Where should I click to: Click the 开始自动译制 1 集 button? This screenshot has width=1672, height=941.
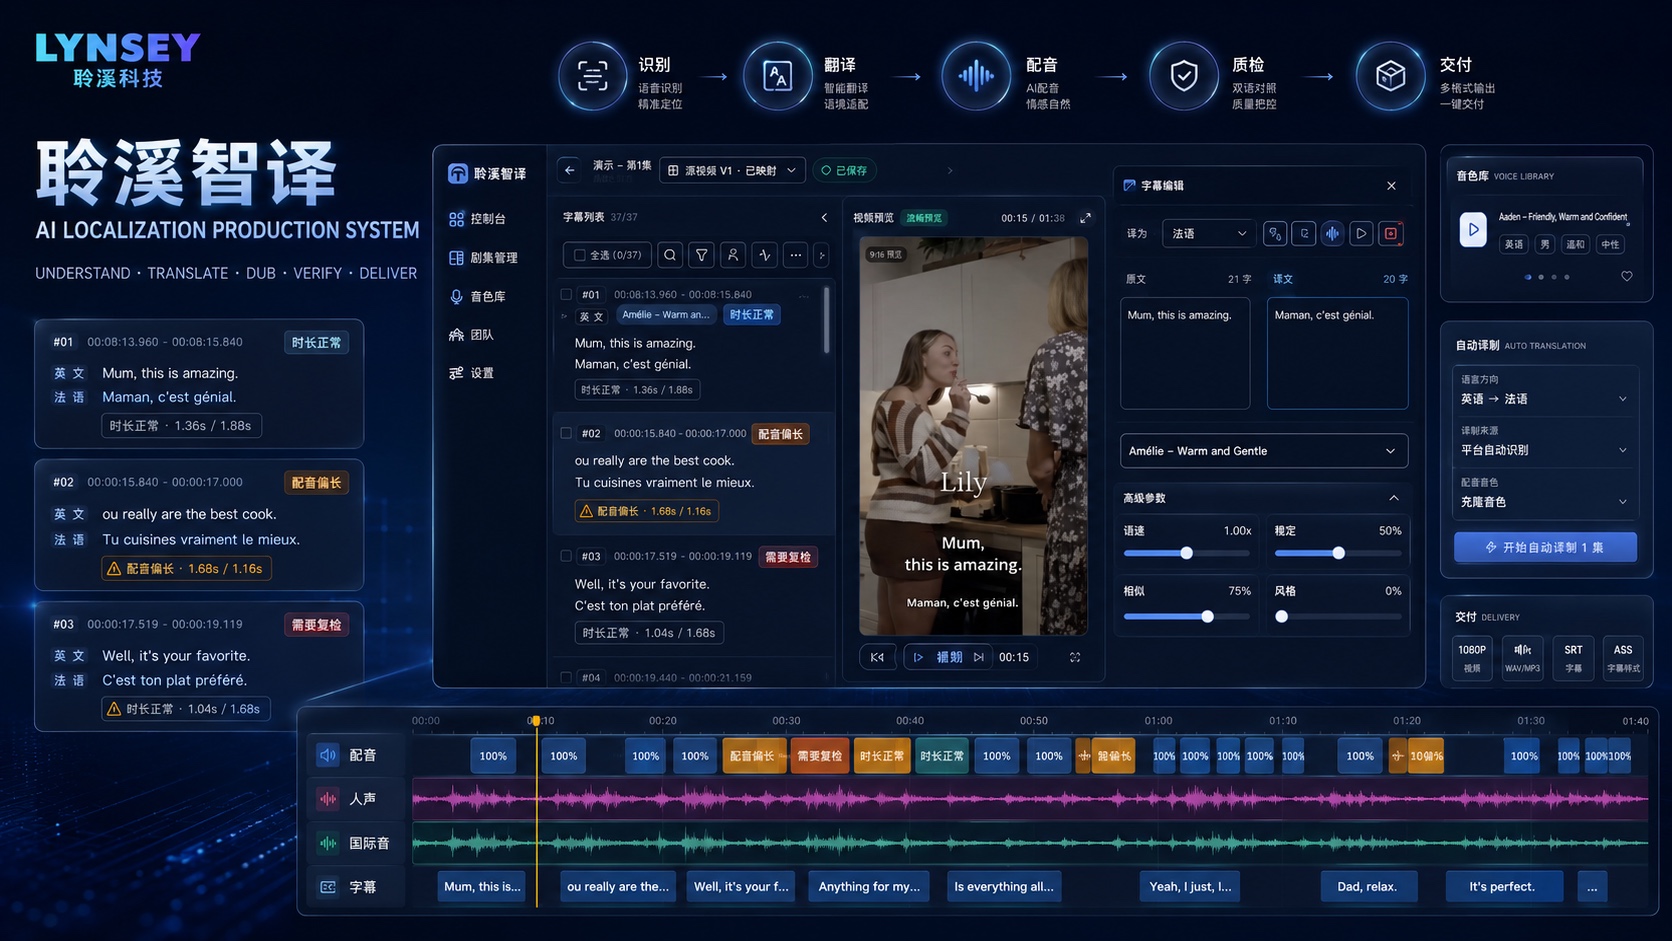tap(1545, 547)
